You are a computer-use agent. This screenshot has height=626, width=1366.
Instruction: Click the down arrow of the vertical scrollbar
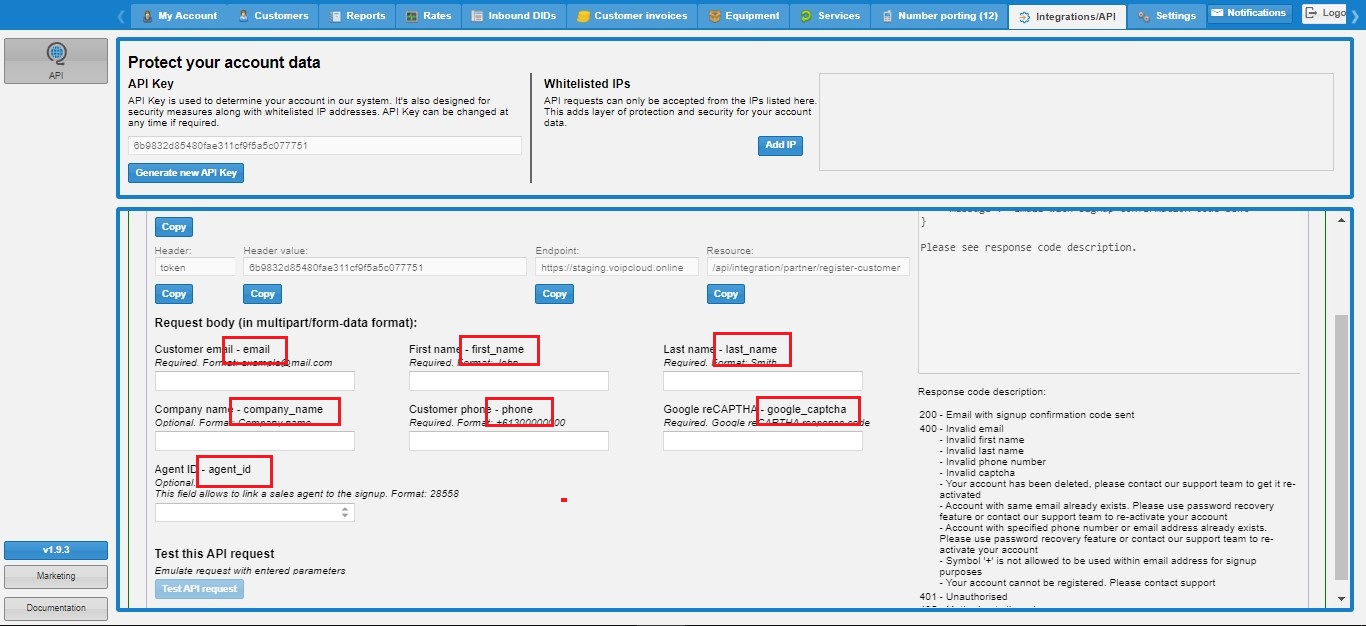click(x=1341, y=599)
